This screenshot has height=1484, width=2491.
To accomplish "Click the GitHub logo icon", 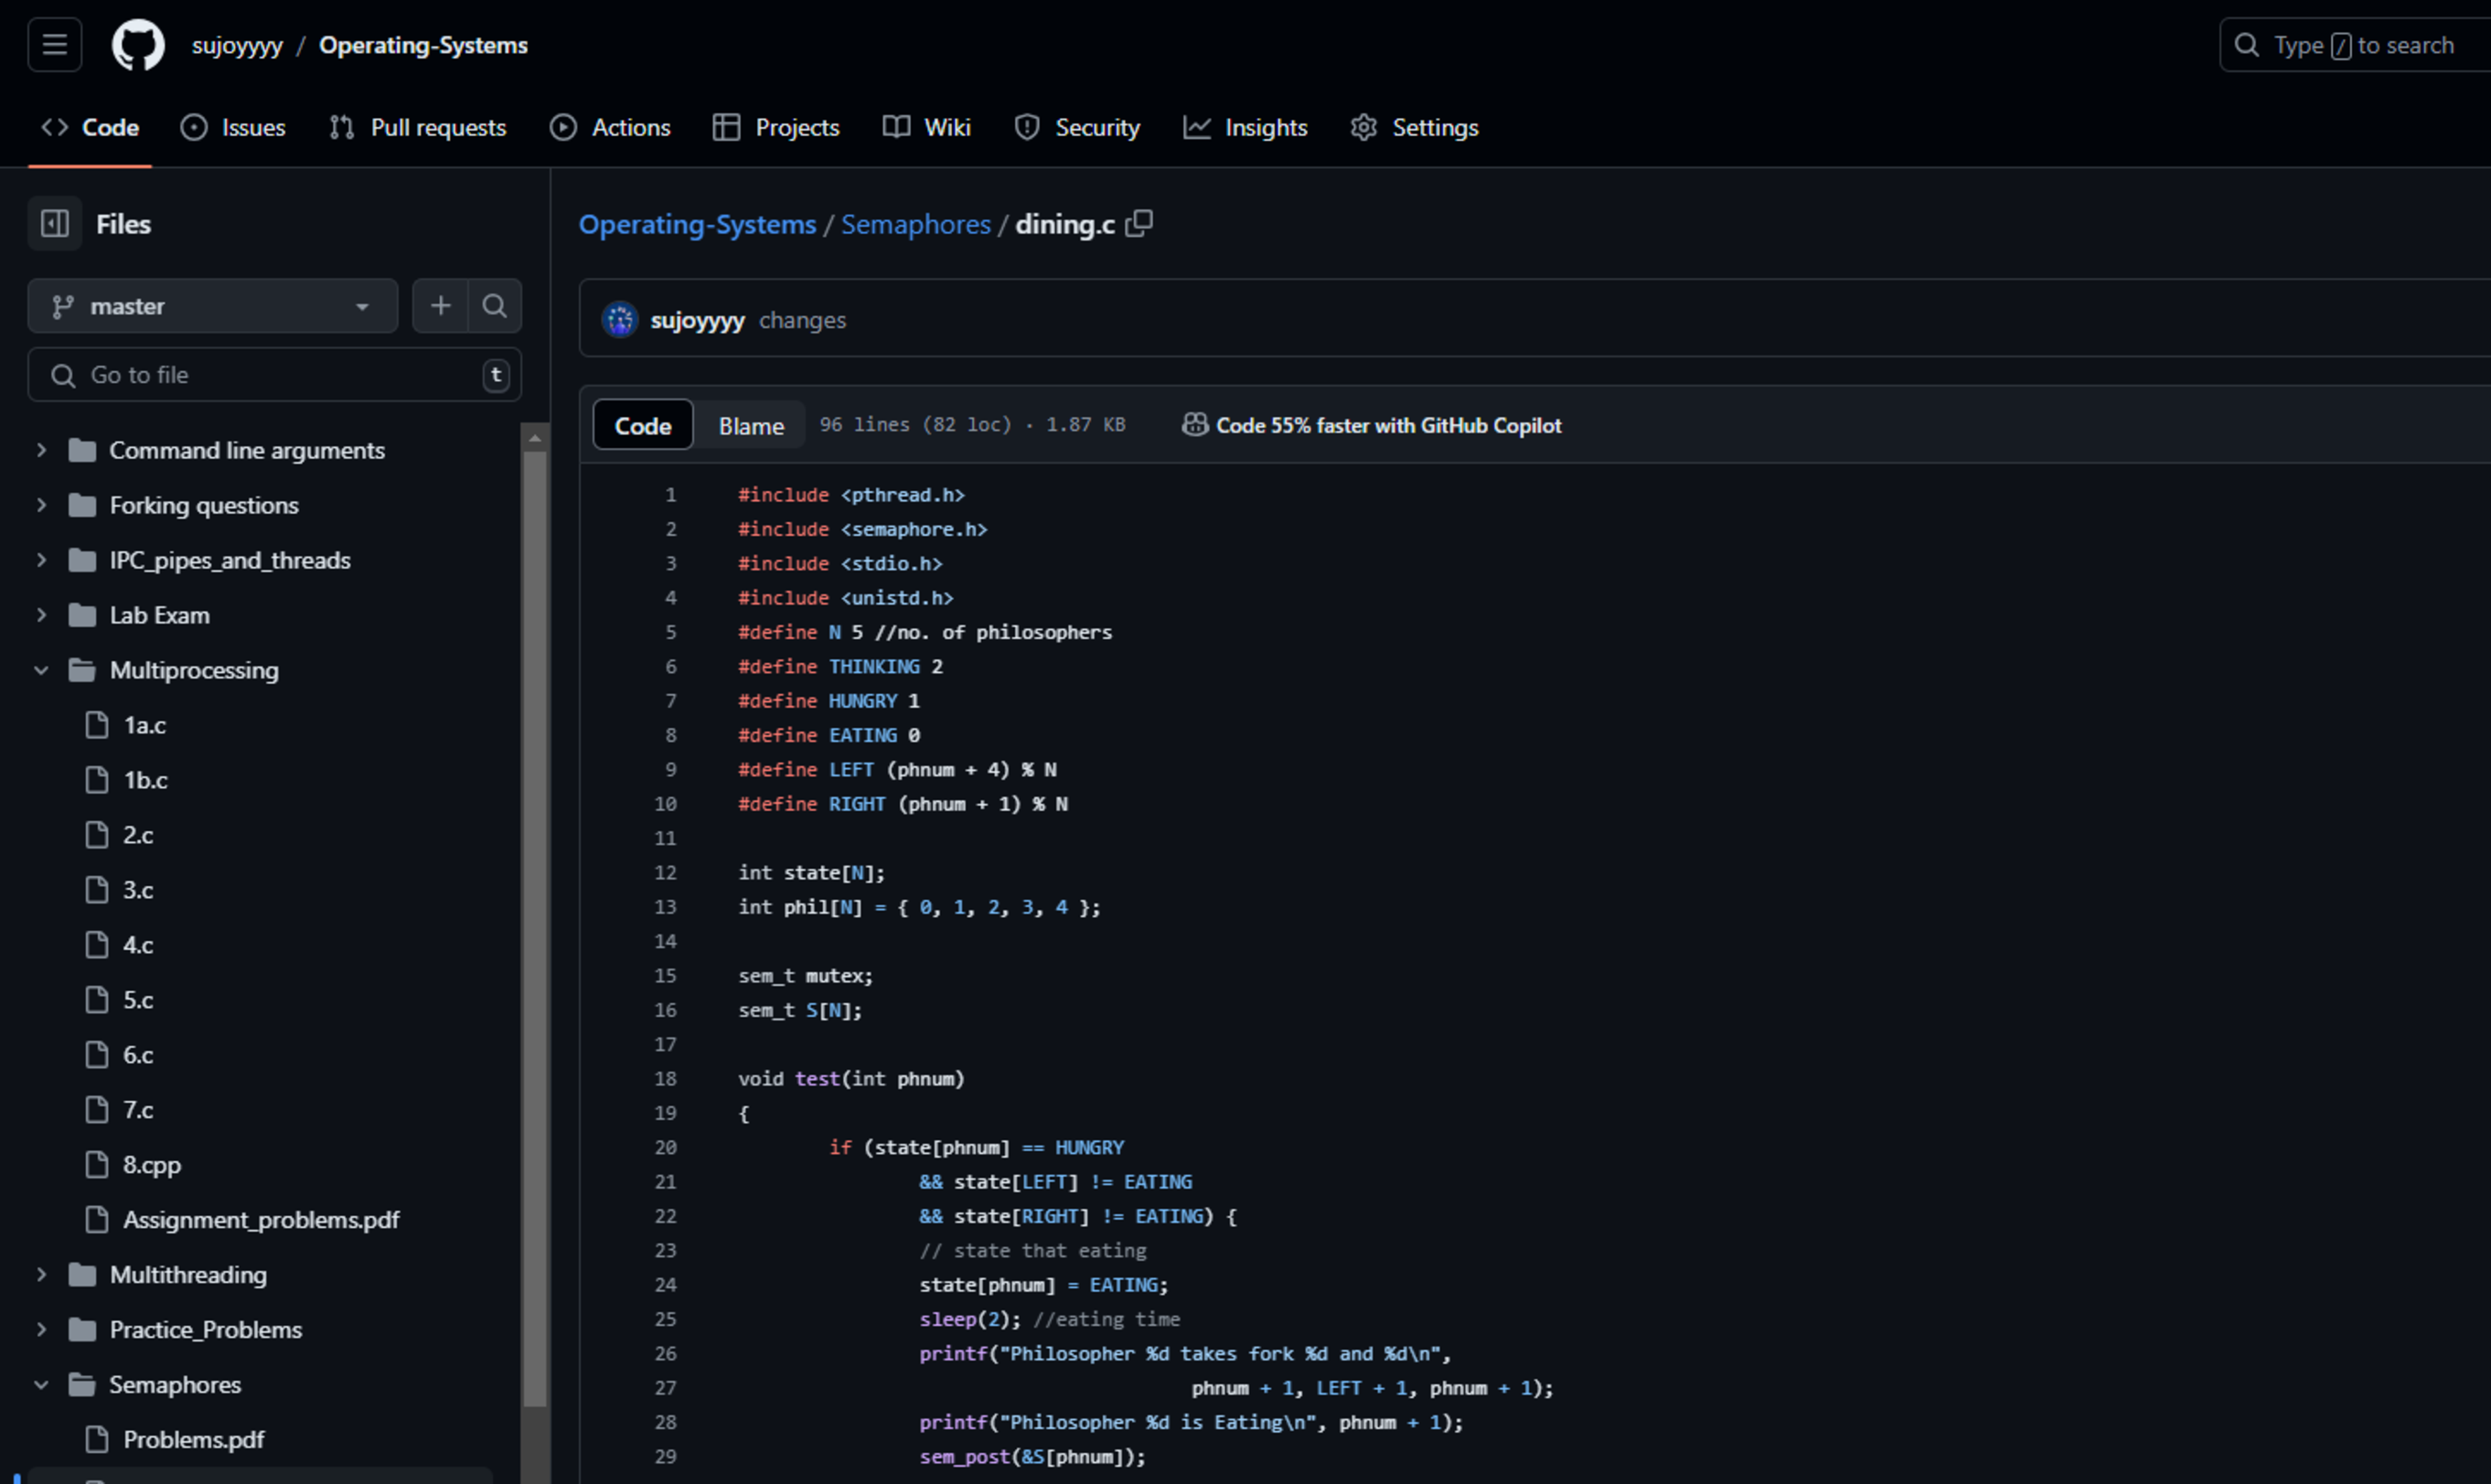I will pos(138,45).
